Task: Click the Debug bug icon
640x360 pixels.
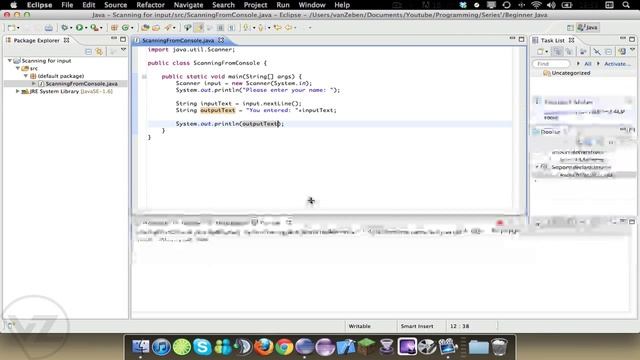Action: (x=64, y=28)
